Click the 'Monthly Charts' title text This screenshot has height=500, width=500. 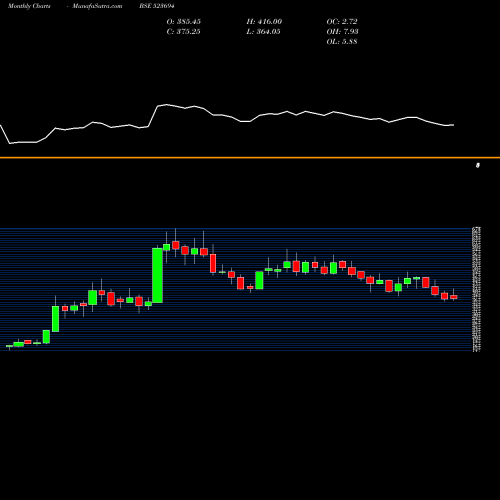[x=29, y=6]
